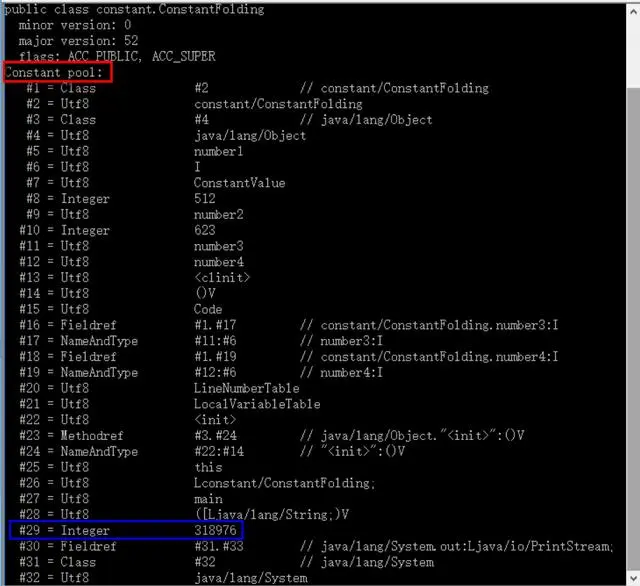This screenshot has height=586, width=640.
Task: Click the Integer value '623'
Action: pyautogui.click(x=204, y=230)
